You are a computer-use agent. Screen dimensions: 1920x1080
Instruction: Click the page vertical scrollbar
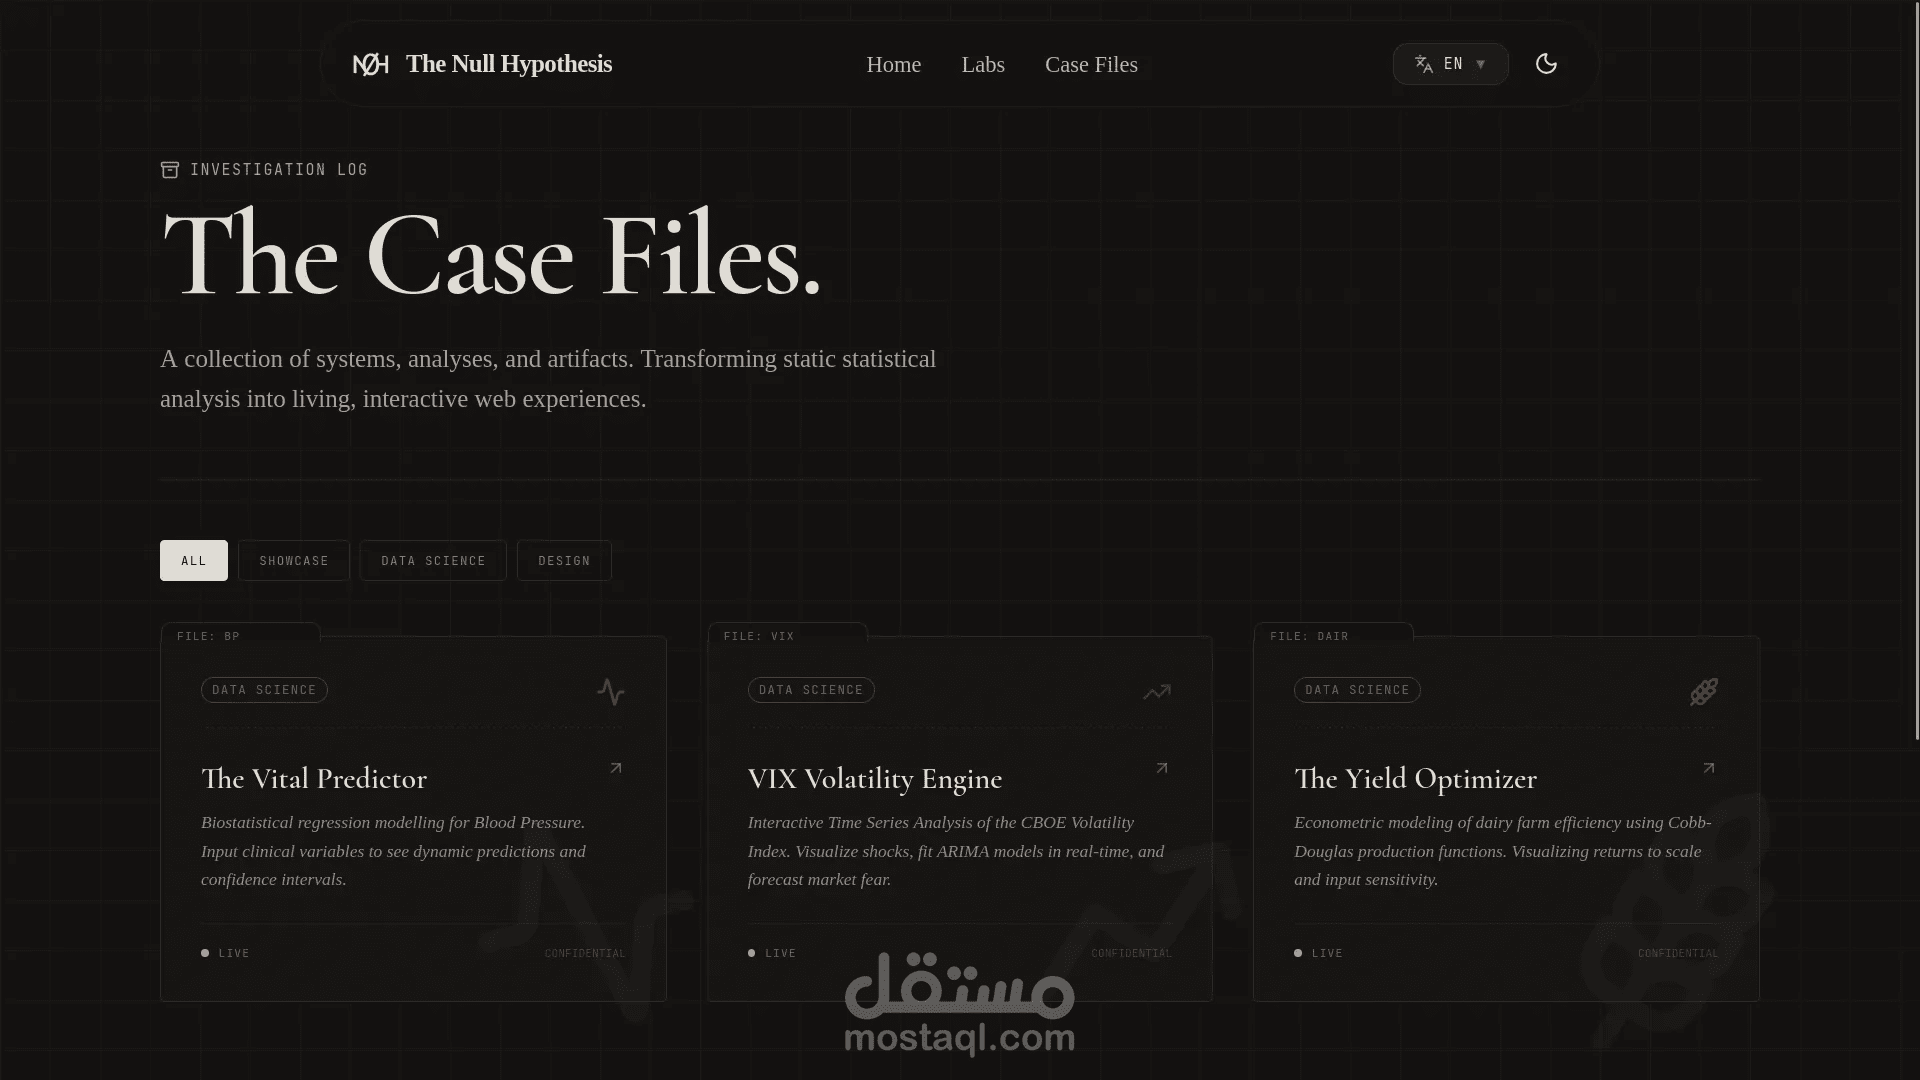point(1916,370)
